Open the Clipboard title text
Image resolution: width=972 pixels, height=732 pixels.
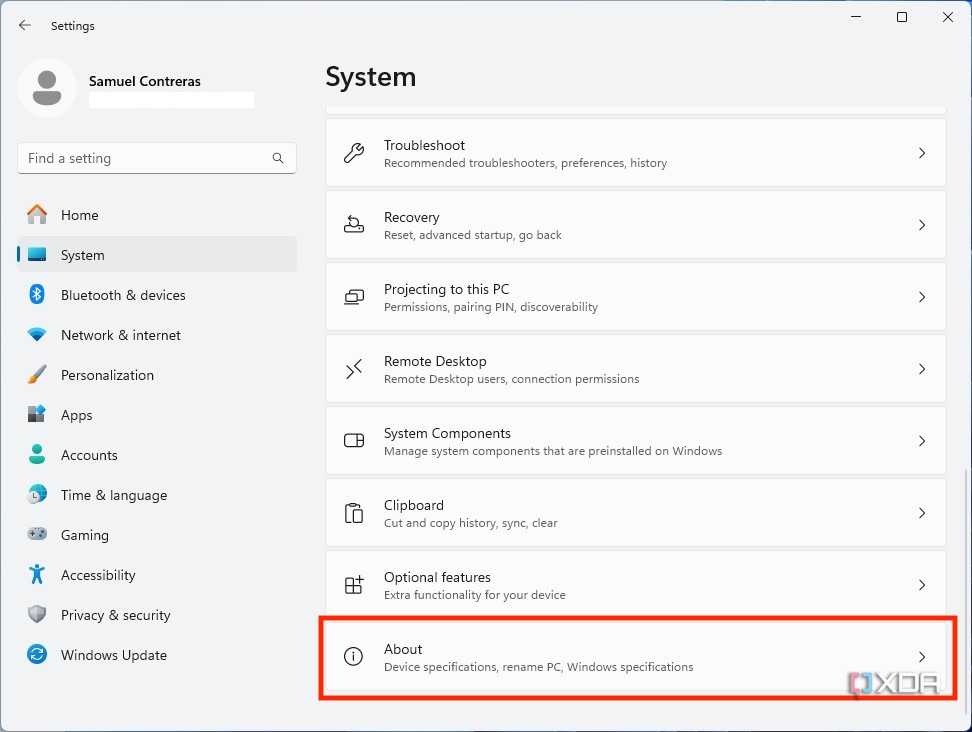pos(413,505)
